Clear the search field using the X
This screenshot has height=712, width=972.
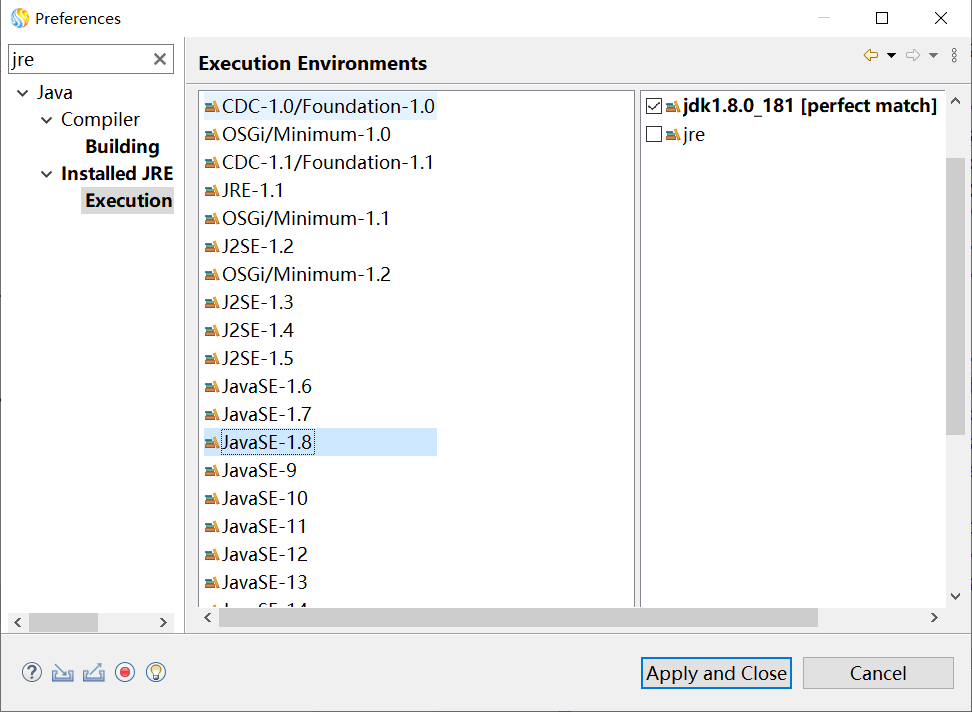point(159,58)
